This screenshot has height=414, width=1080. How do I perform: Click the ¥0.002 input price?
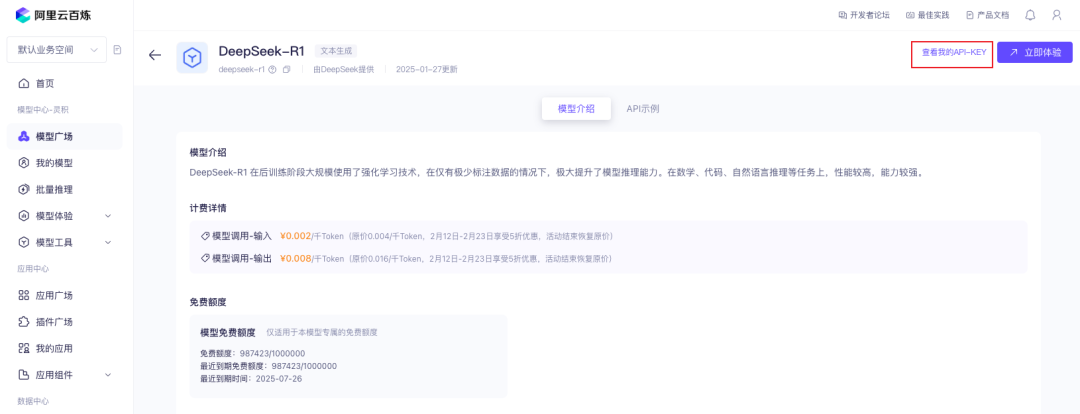(x=295, y=236)
